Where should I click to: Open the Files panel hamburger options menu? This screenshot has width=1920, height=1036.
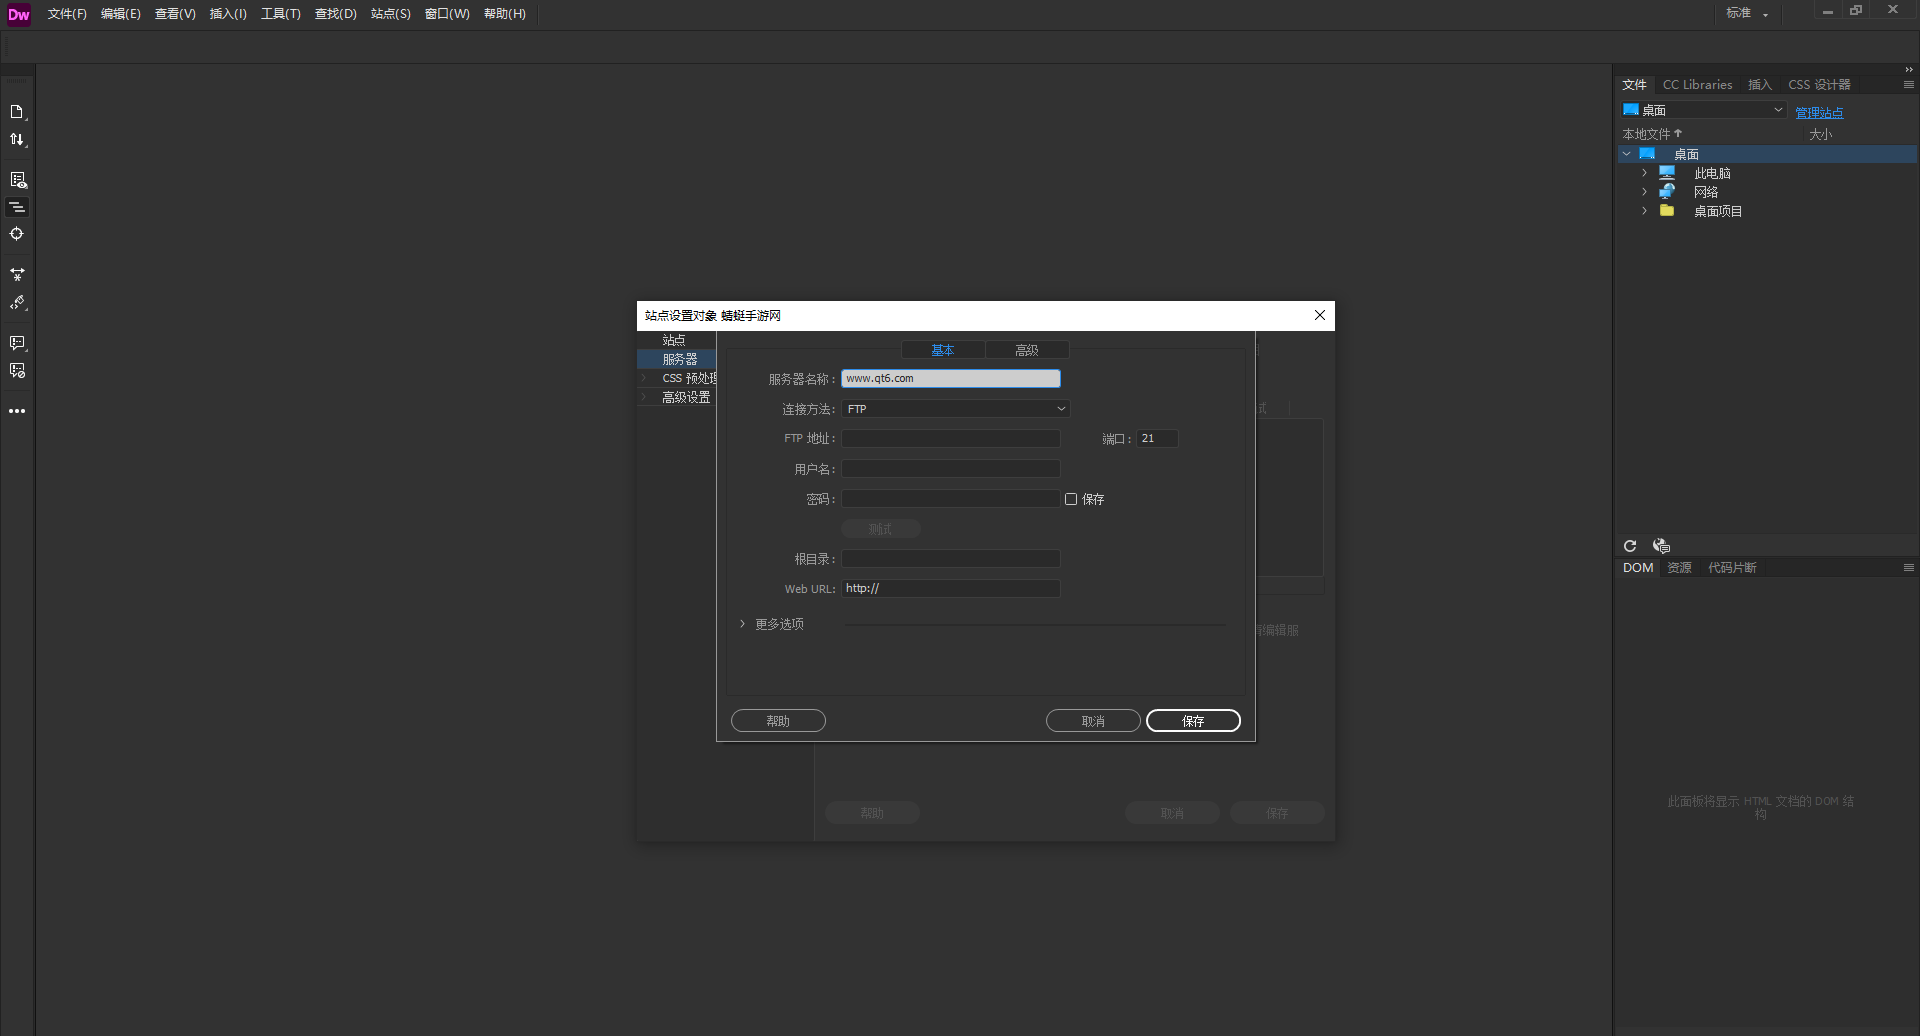[1908, 85]
